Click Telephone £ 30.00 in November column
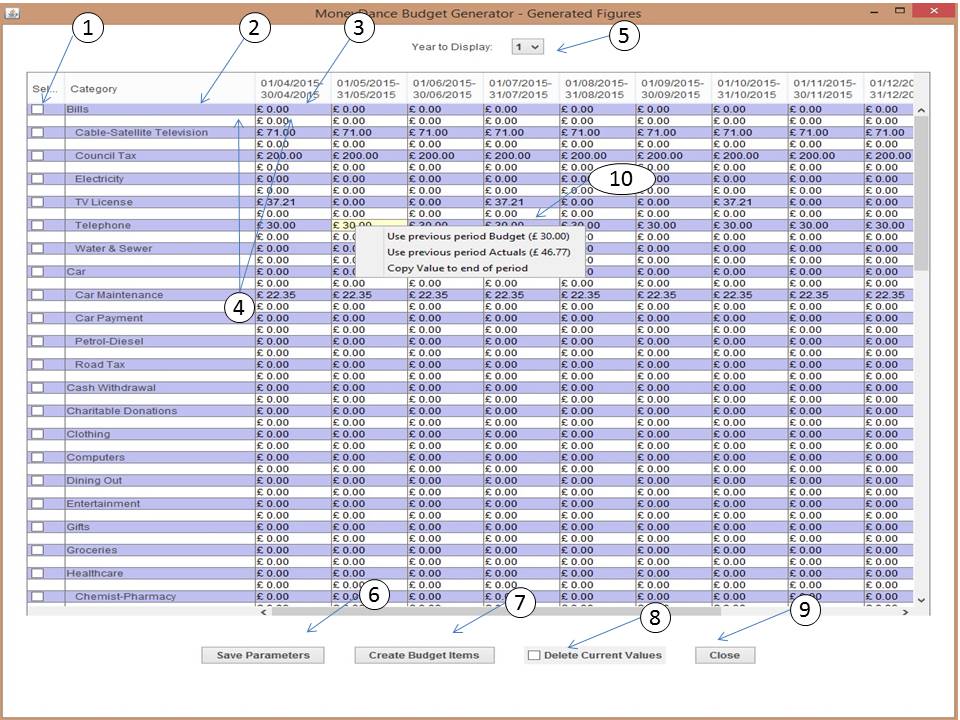The height and width of the screenshot is (720, 960). click(x=825, y=225)
